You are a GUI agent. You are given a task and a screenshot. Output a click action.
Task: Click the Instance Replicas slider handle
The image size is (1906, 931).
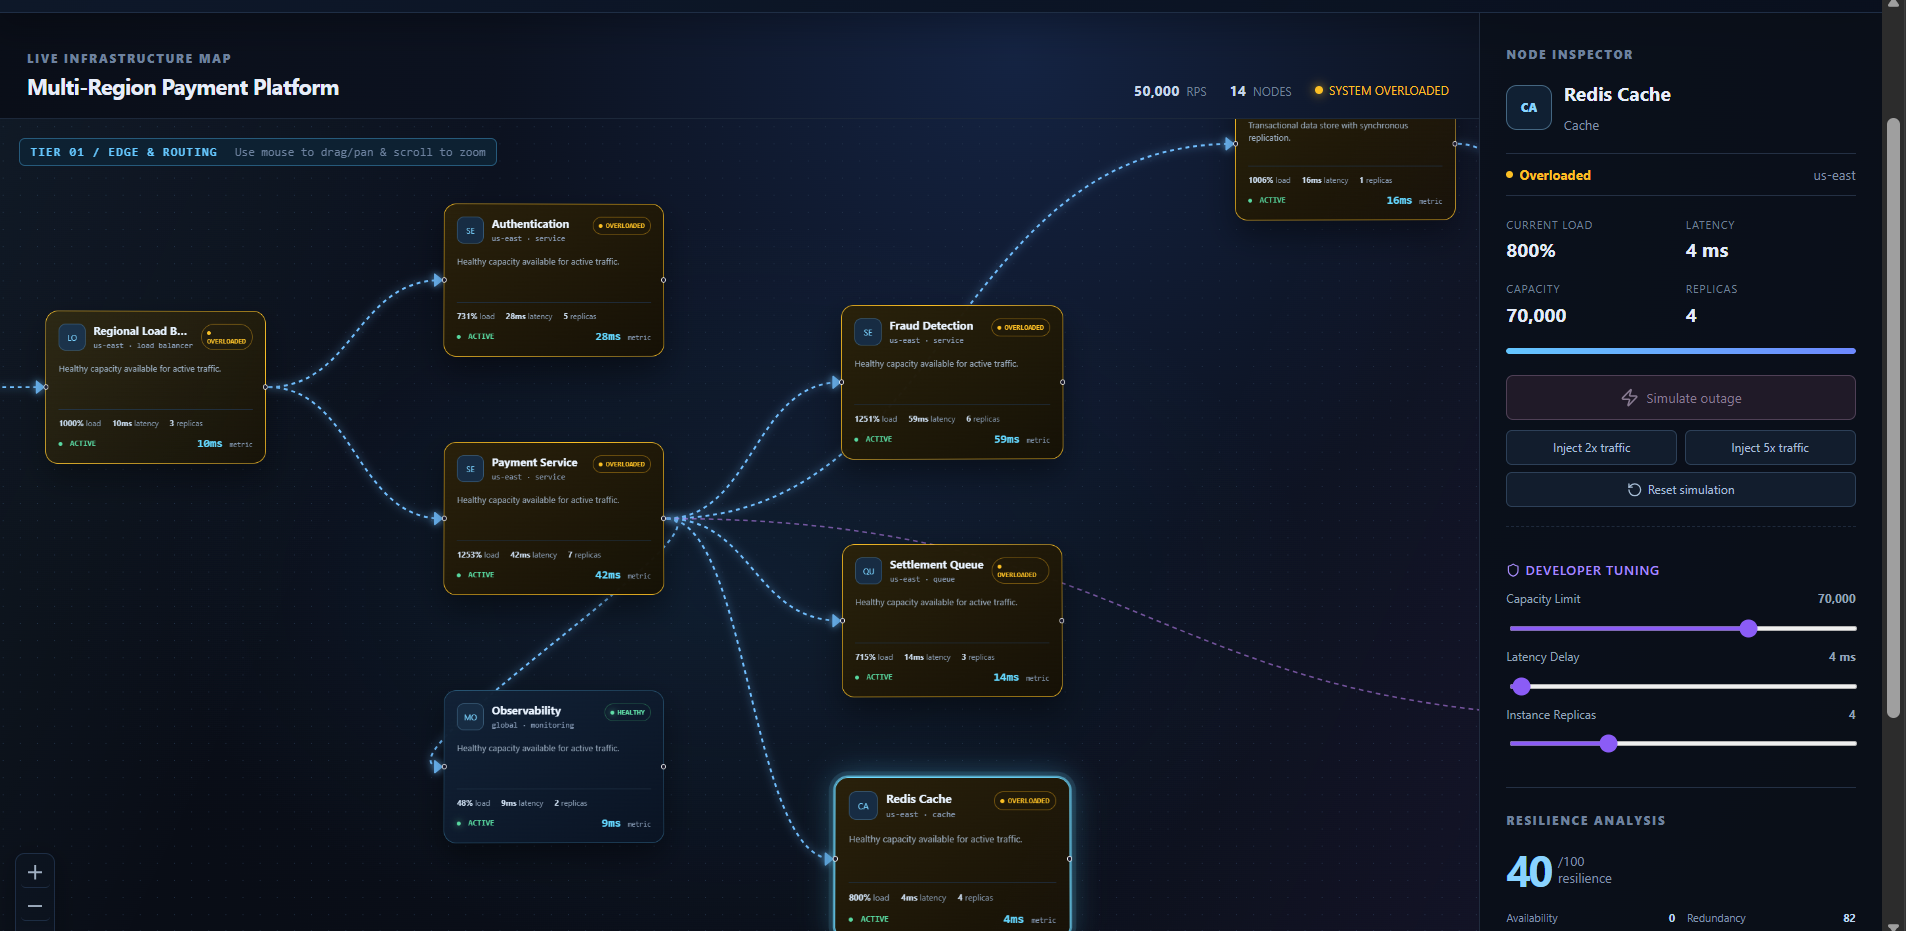(1608, 743)
